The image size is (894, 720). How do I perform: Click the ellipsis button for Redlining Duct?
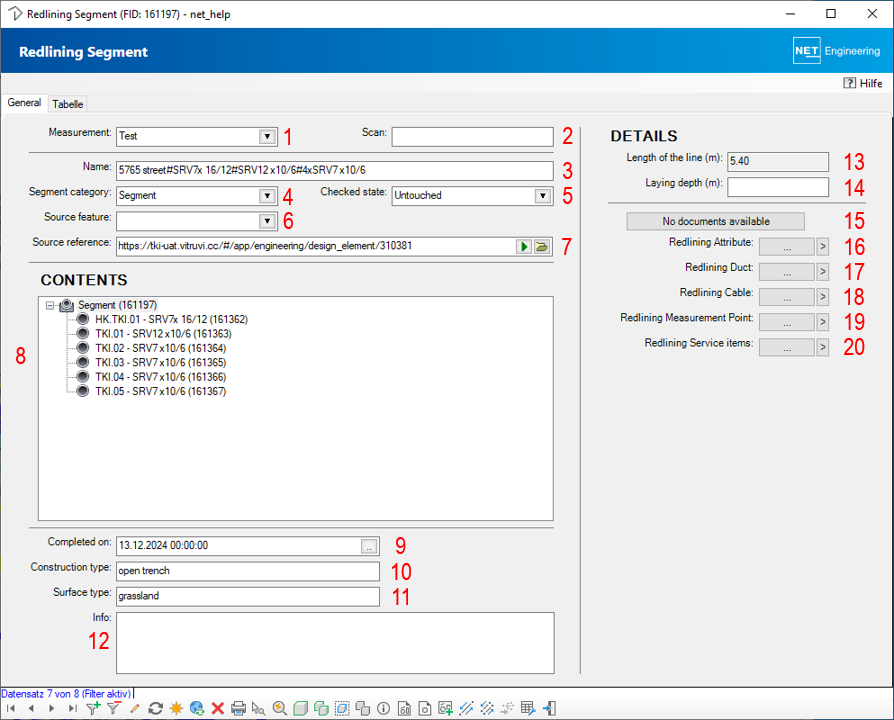click(786, 272)
